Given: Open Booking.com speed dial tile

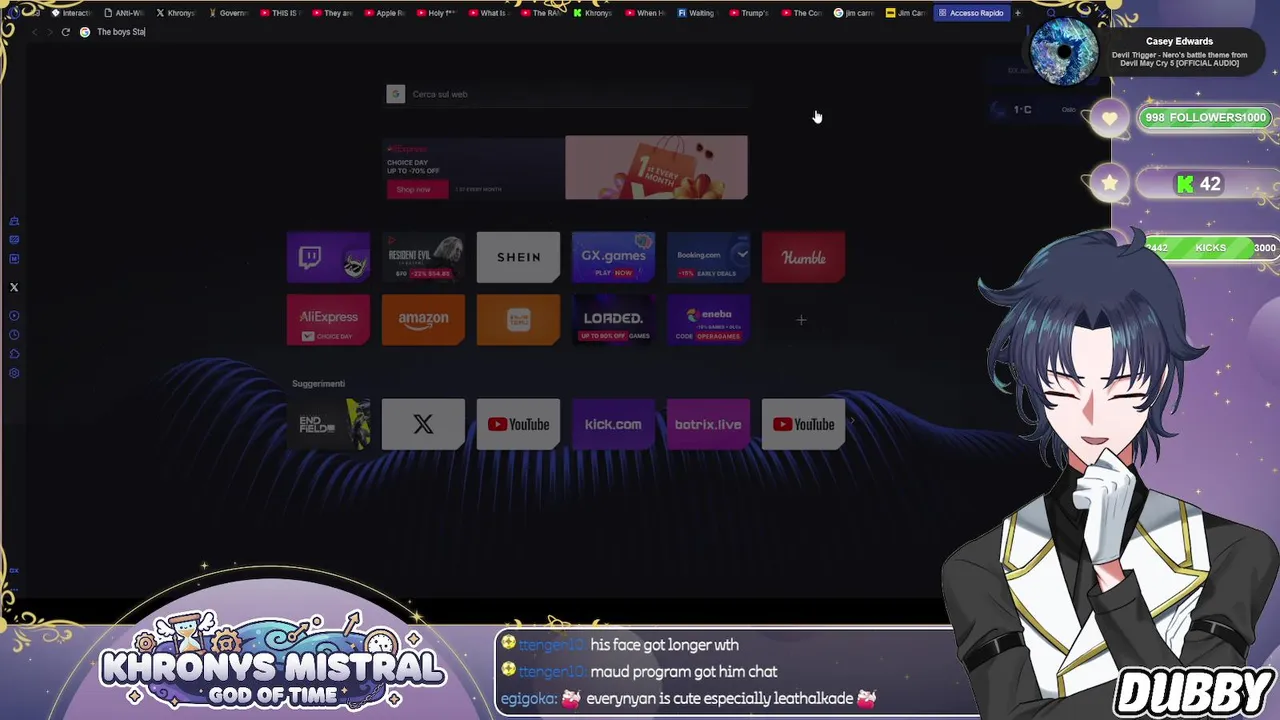Looking at the screenshot, I should tap(708, 258).
